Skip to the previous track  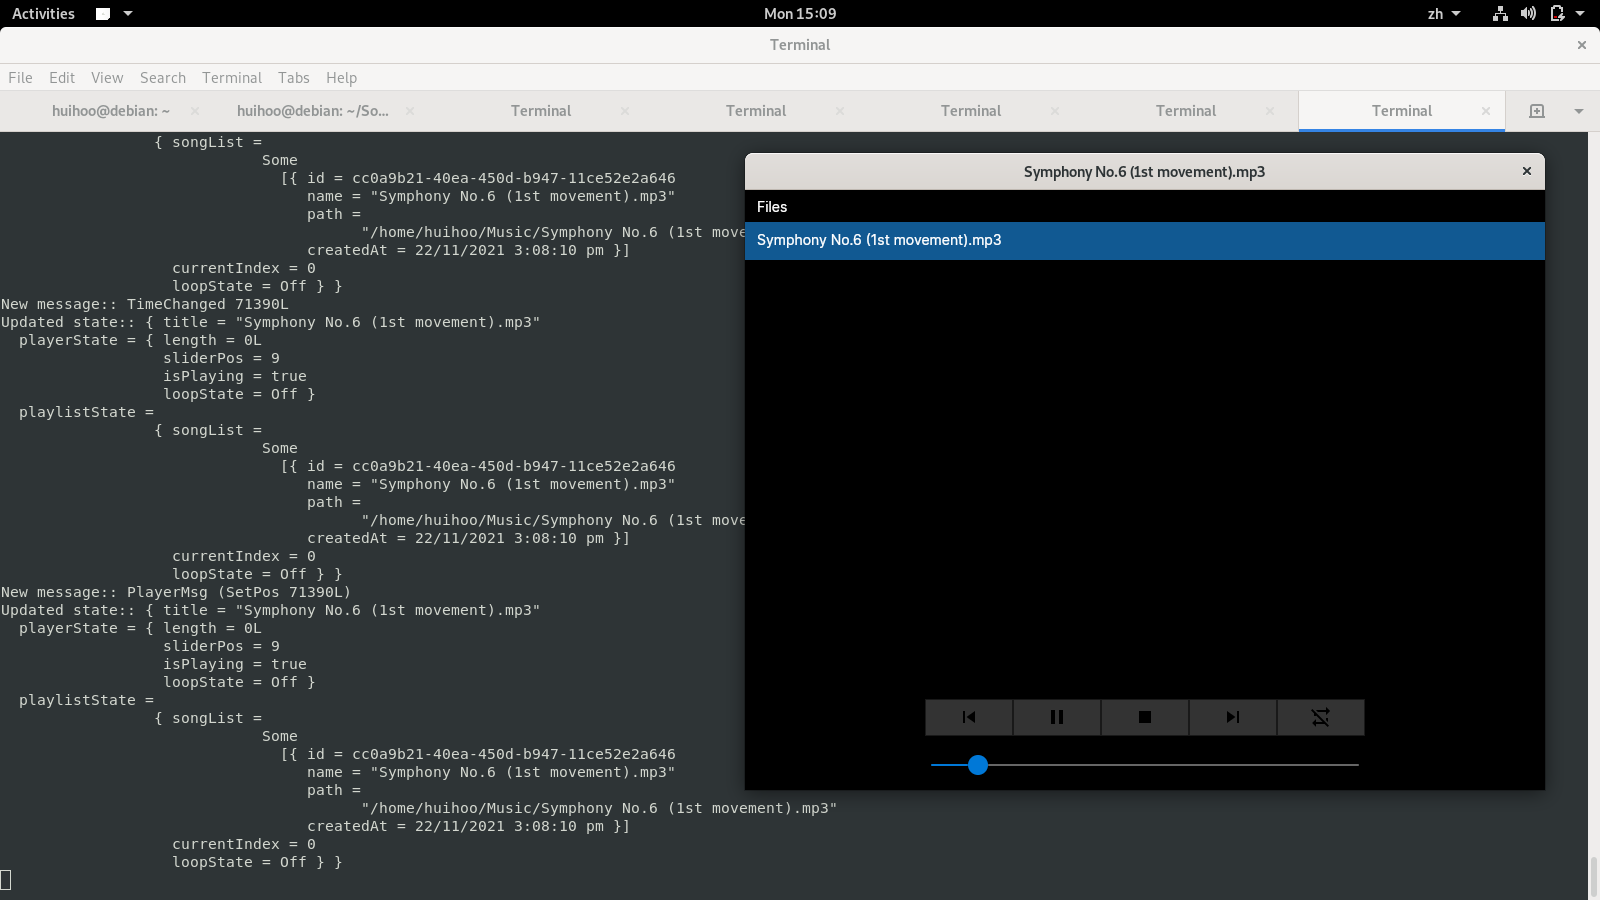click(x=968, y=717)
